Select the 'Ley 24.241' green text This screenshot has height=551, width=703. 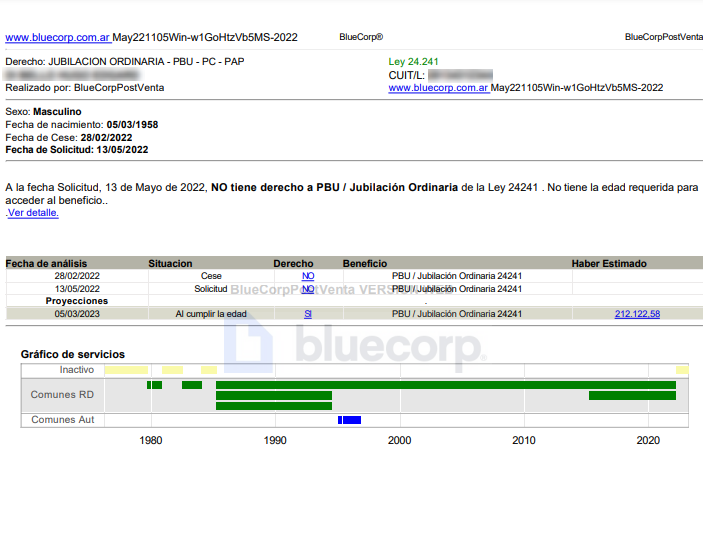(413, 61)
